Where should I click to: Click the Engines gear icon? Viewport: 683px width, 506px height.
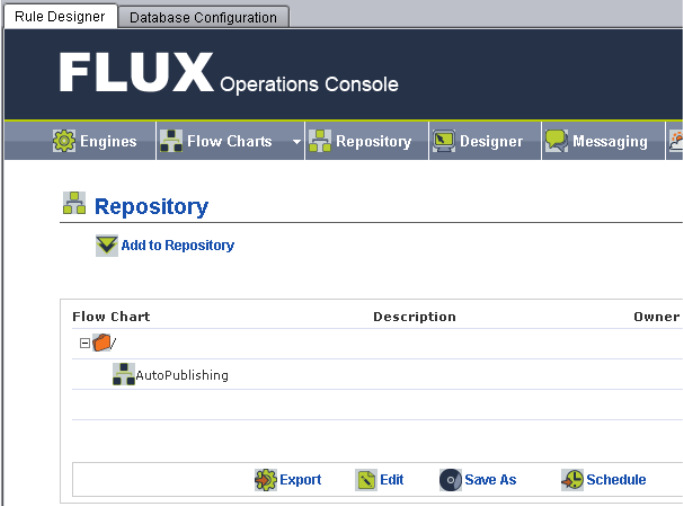64,141
